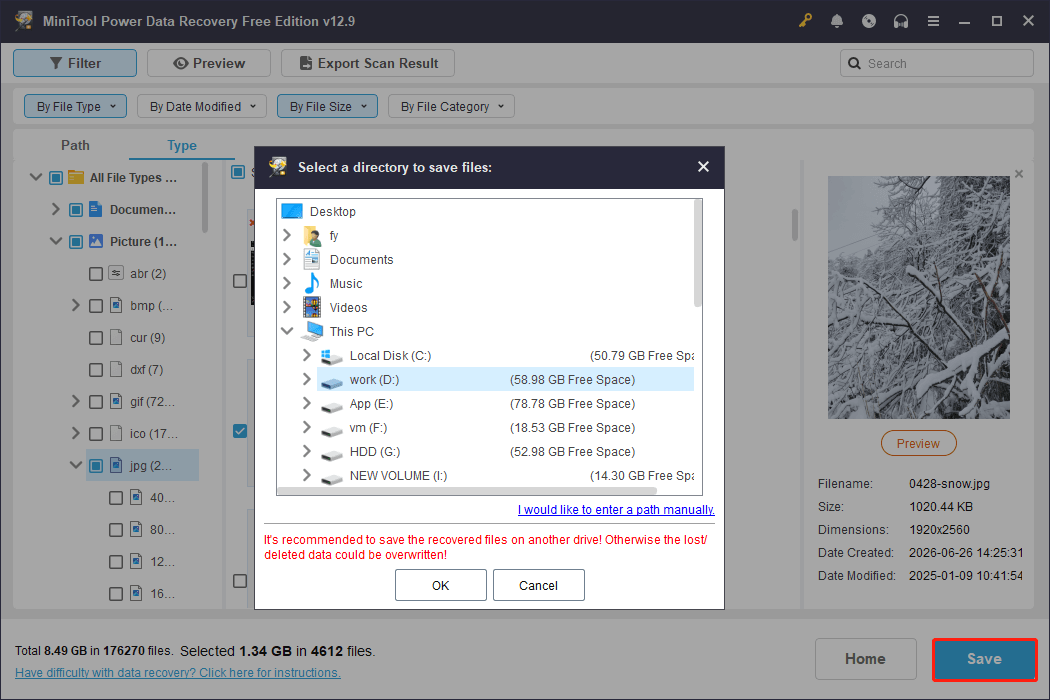
Task: Click the orange Preview button under thumbnail
Action: point(918,443)
